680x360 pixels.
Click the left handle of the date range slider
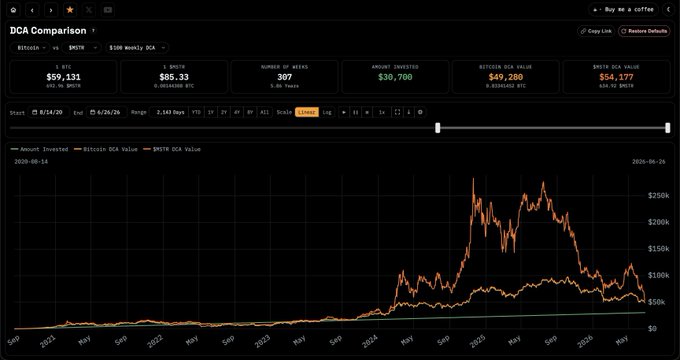(x=438, y=128)
